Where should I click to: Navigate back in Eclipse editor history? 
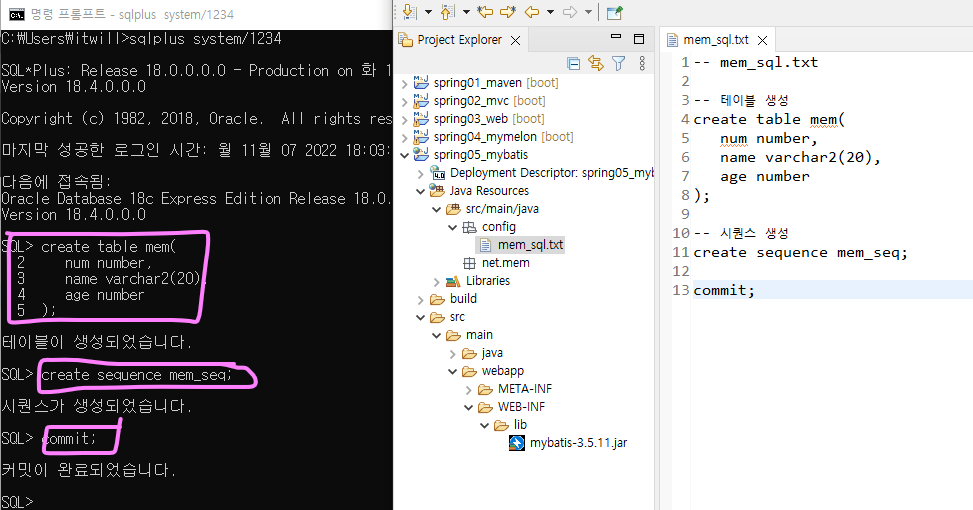pyautogui.click(x=532, y=12)
